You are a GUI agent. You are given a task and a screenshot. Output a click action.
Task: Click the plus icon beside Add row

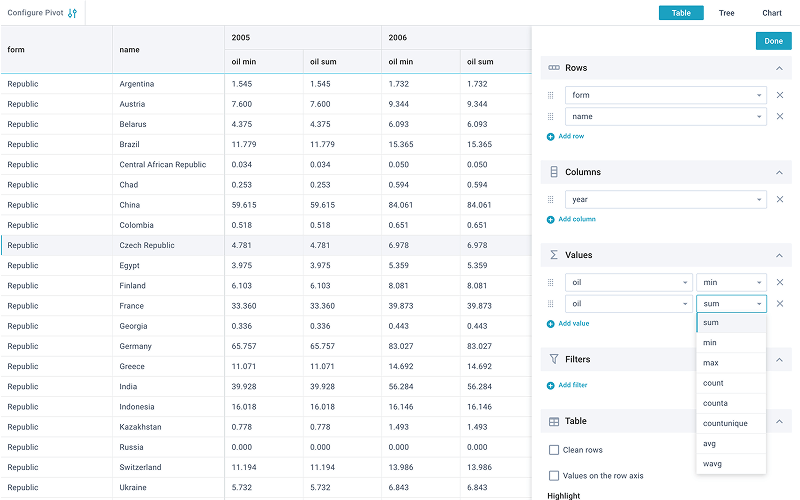[x=551, y=137]
